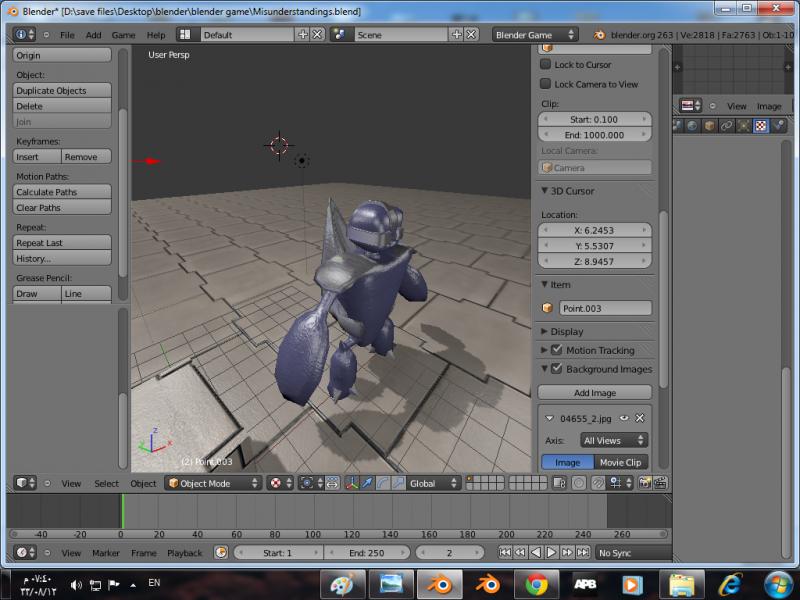Open the Blender Game engine dropdown
Screen dimensions: 800x600
pos(536,35)
